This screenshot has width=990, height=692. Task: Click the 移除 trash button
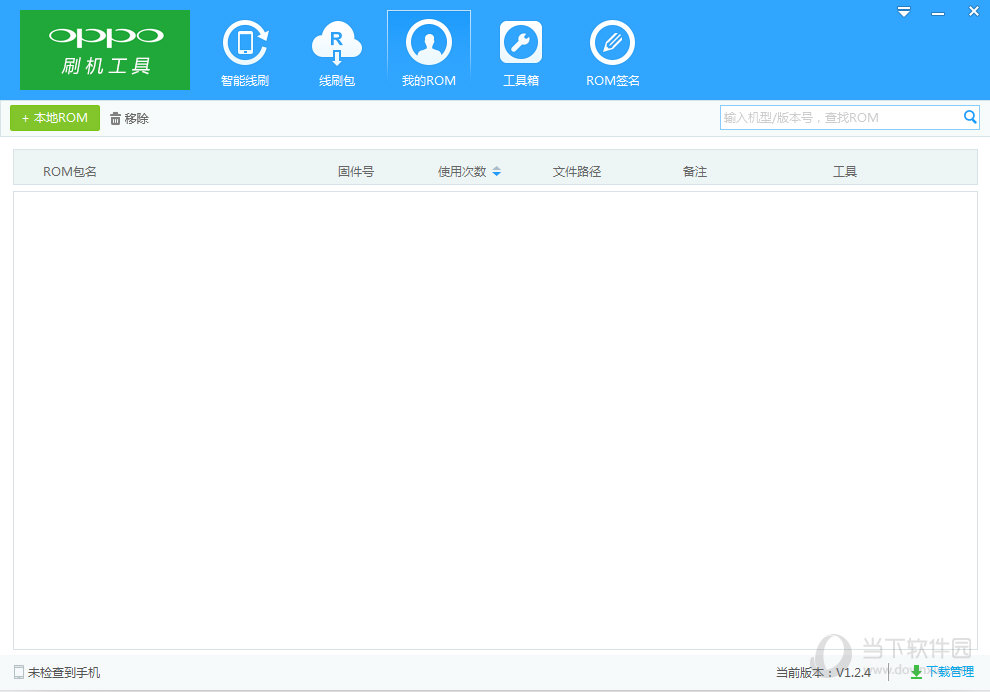point(129,119)
